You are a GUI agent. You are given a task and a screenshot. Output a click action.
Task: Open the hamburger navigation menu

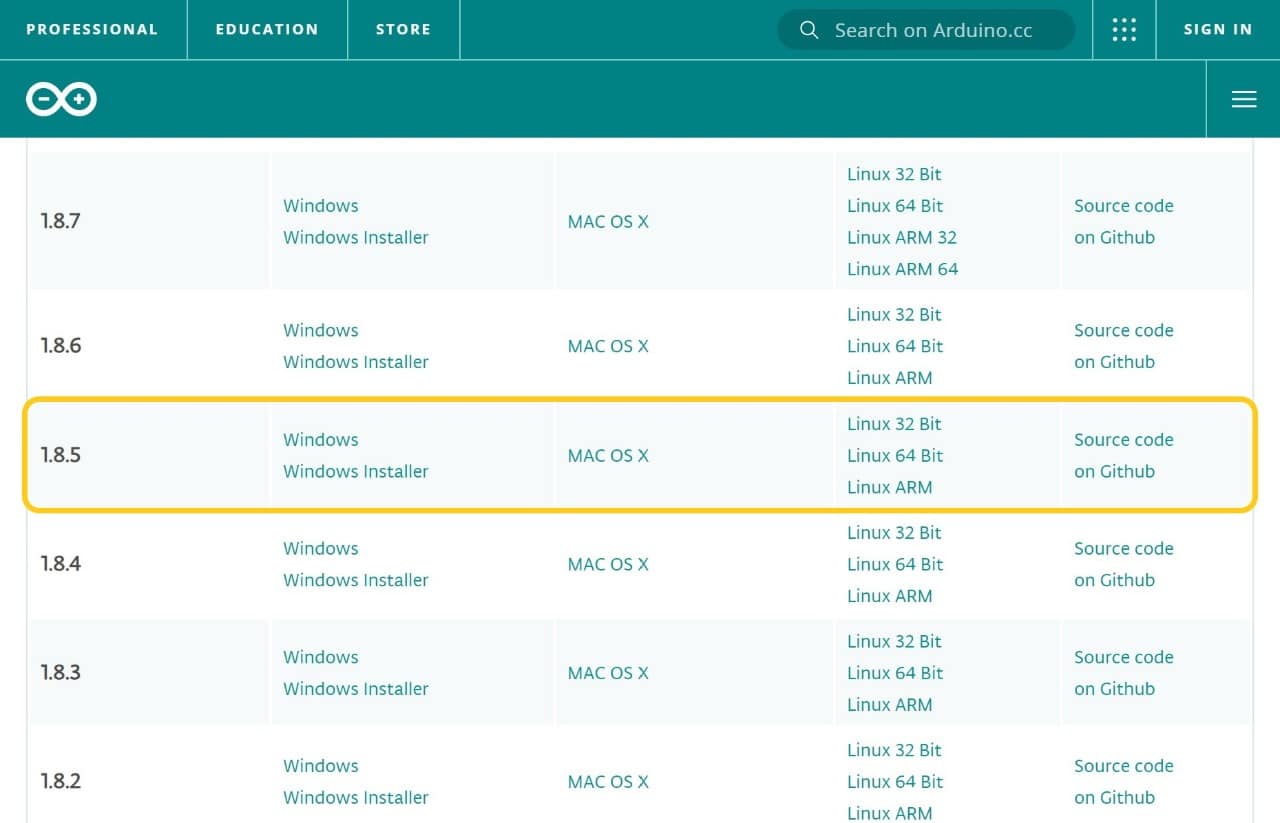pyautogui.click(x=1244, y=99)
